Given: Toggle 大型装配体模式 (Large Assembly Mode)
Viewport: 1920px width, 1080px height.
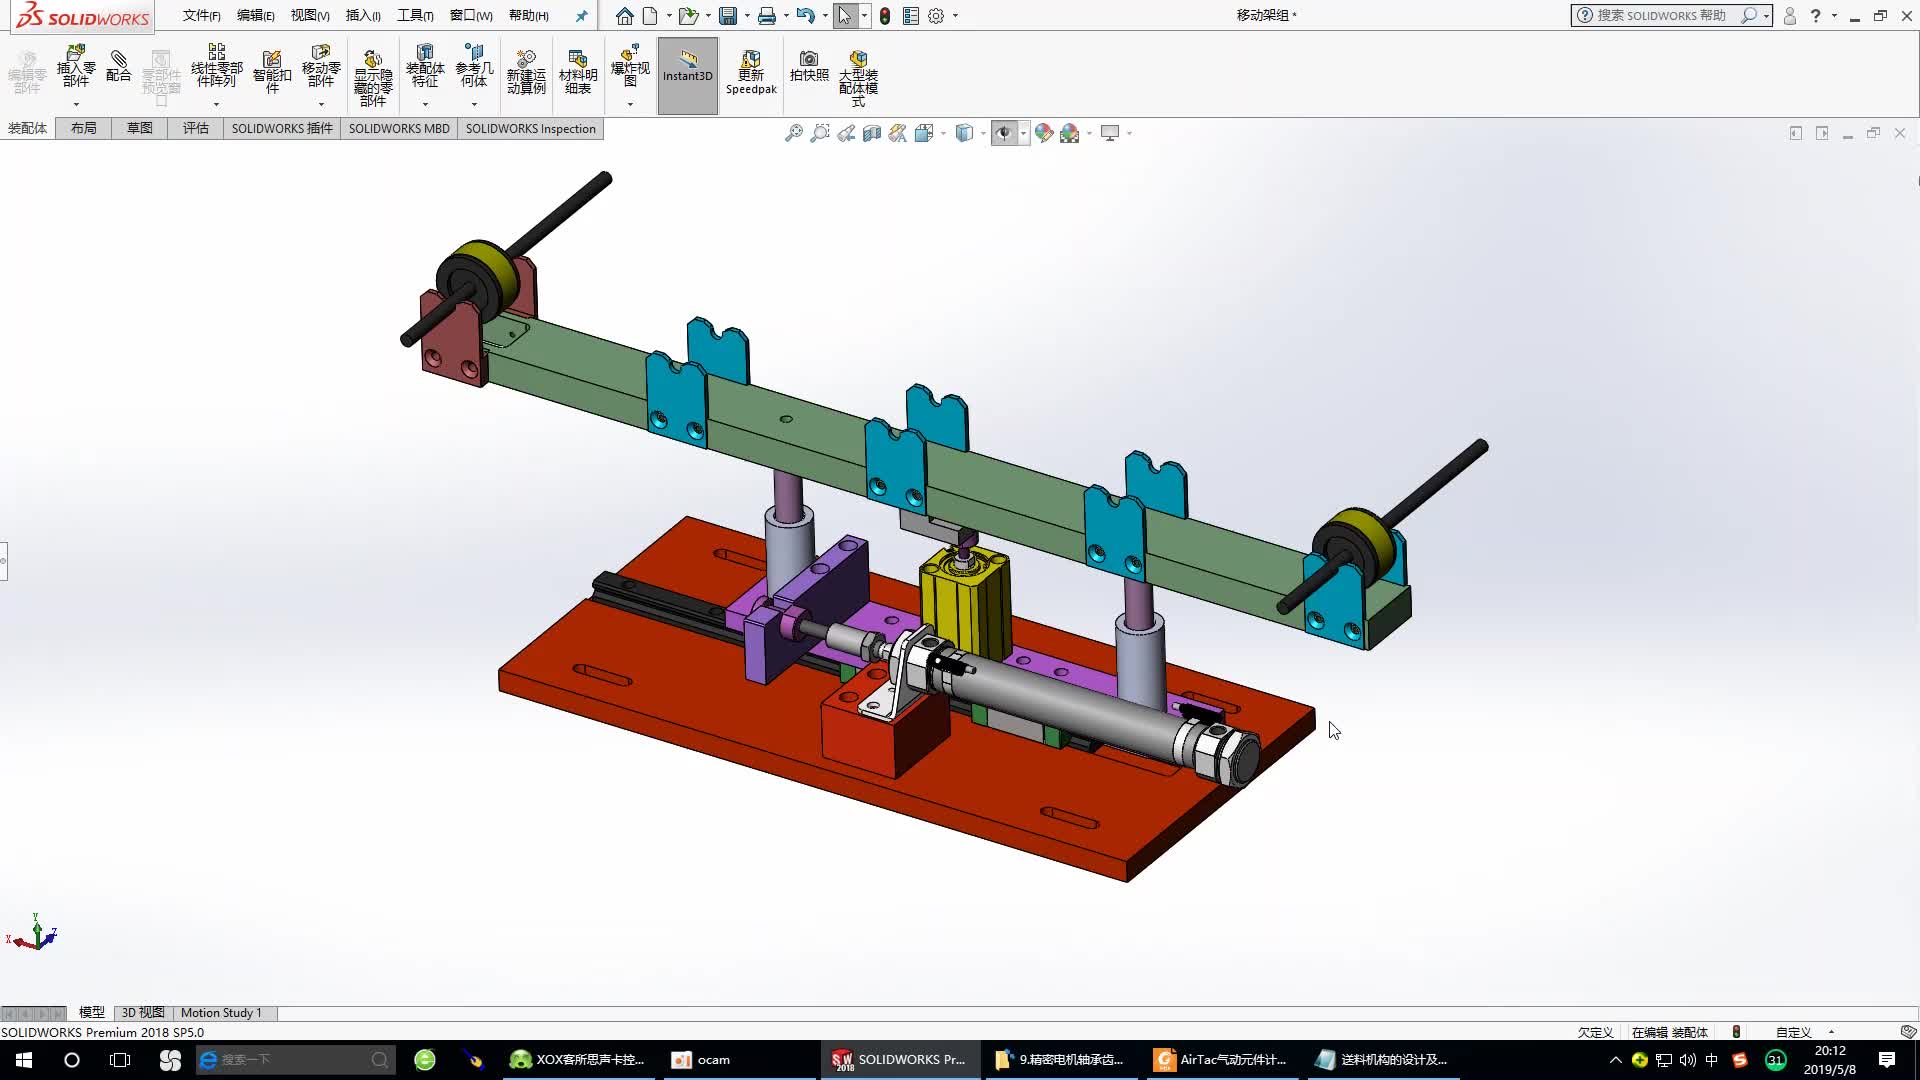Looking at the screenshot, I should pyautogui.click(x=858, y=70).
